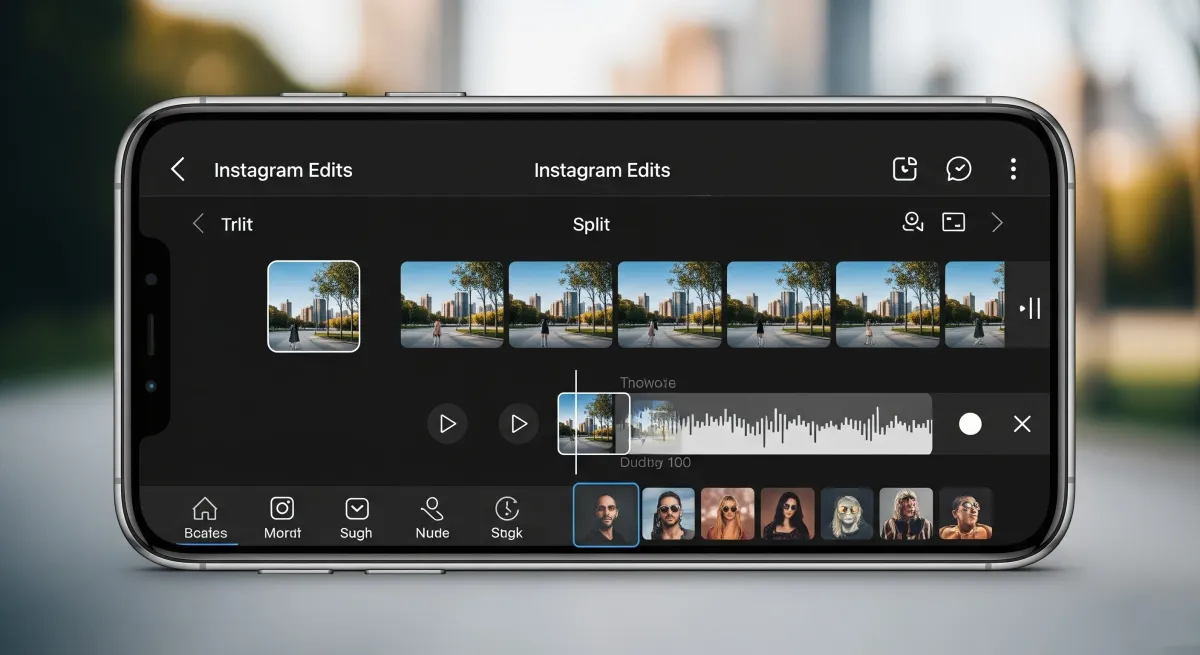Open the Stgk clock tab
This screenshot has height=655, width=1200.
[x=507, y=518]
